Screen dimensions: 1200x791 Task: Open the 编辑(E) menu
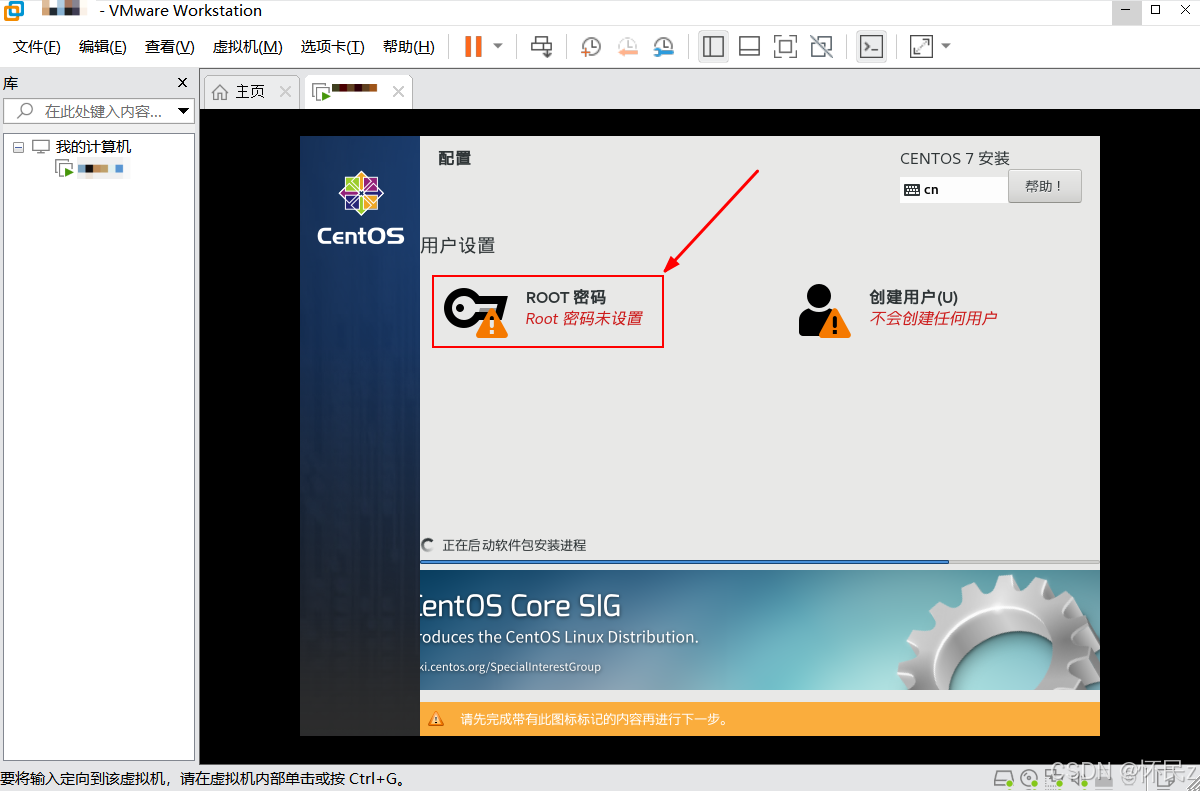102,47
